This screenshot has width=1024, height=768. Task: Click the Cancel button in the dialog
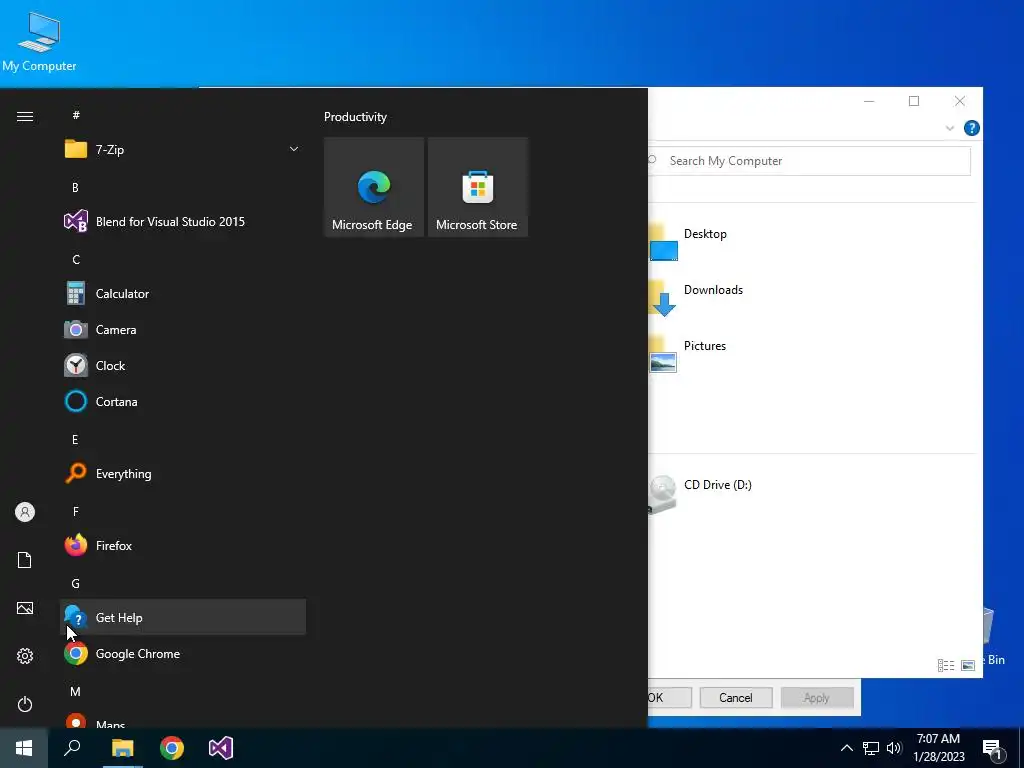pyautogui.click(x=736, y=697)
